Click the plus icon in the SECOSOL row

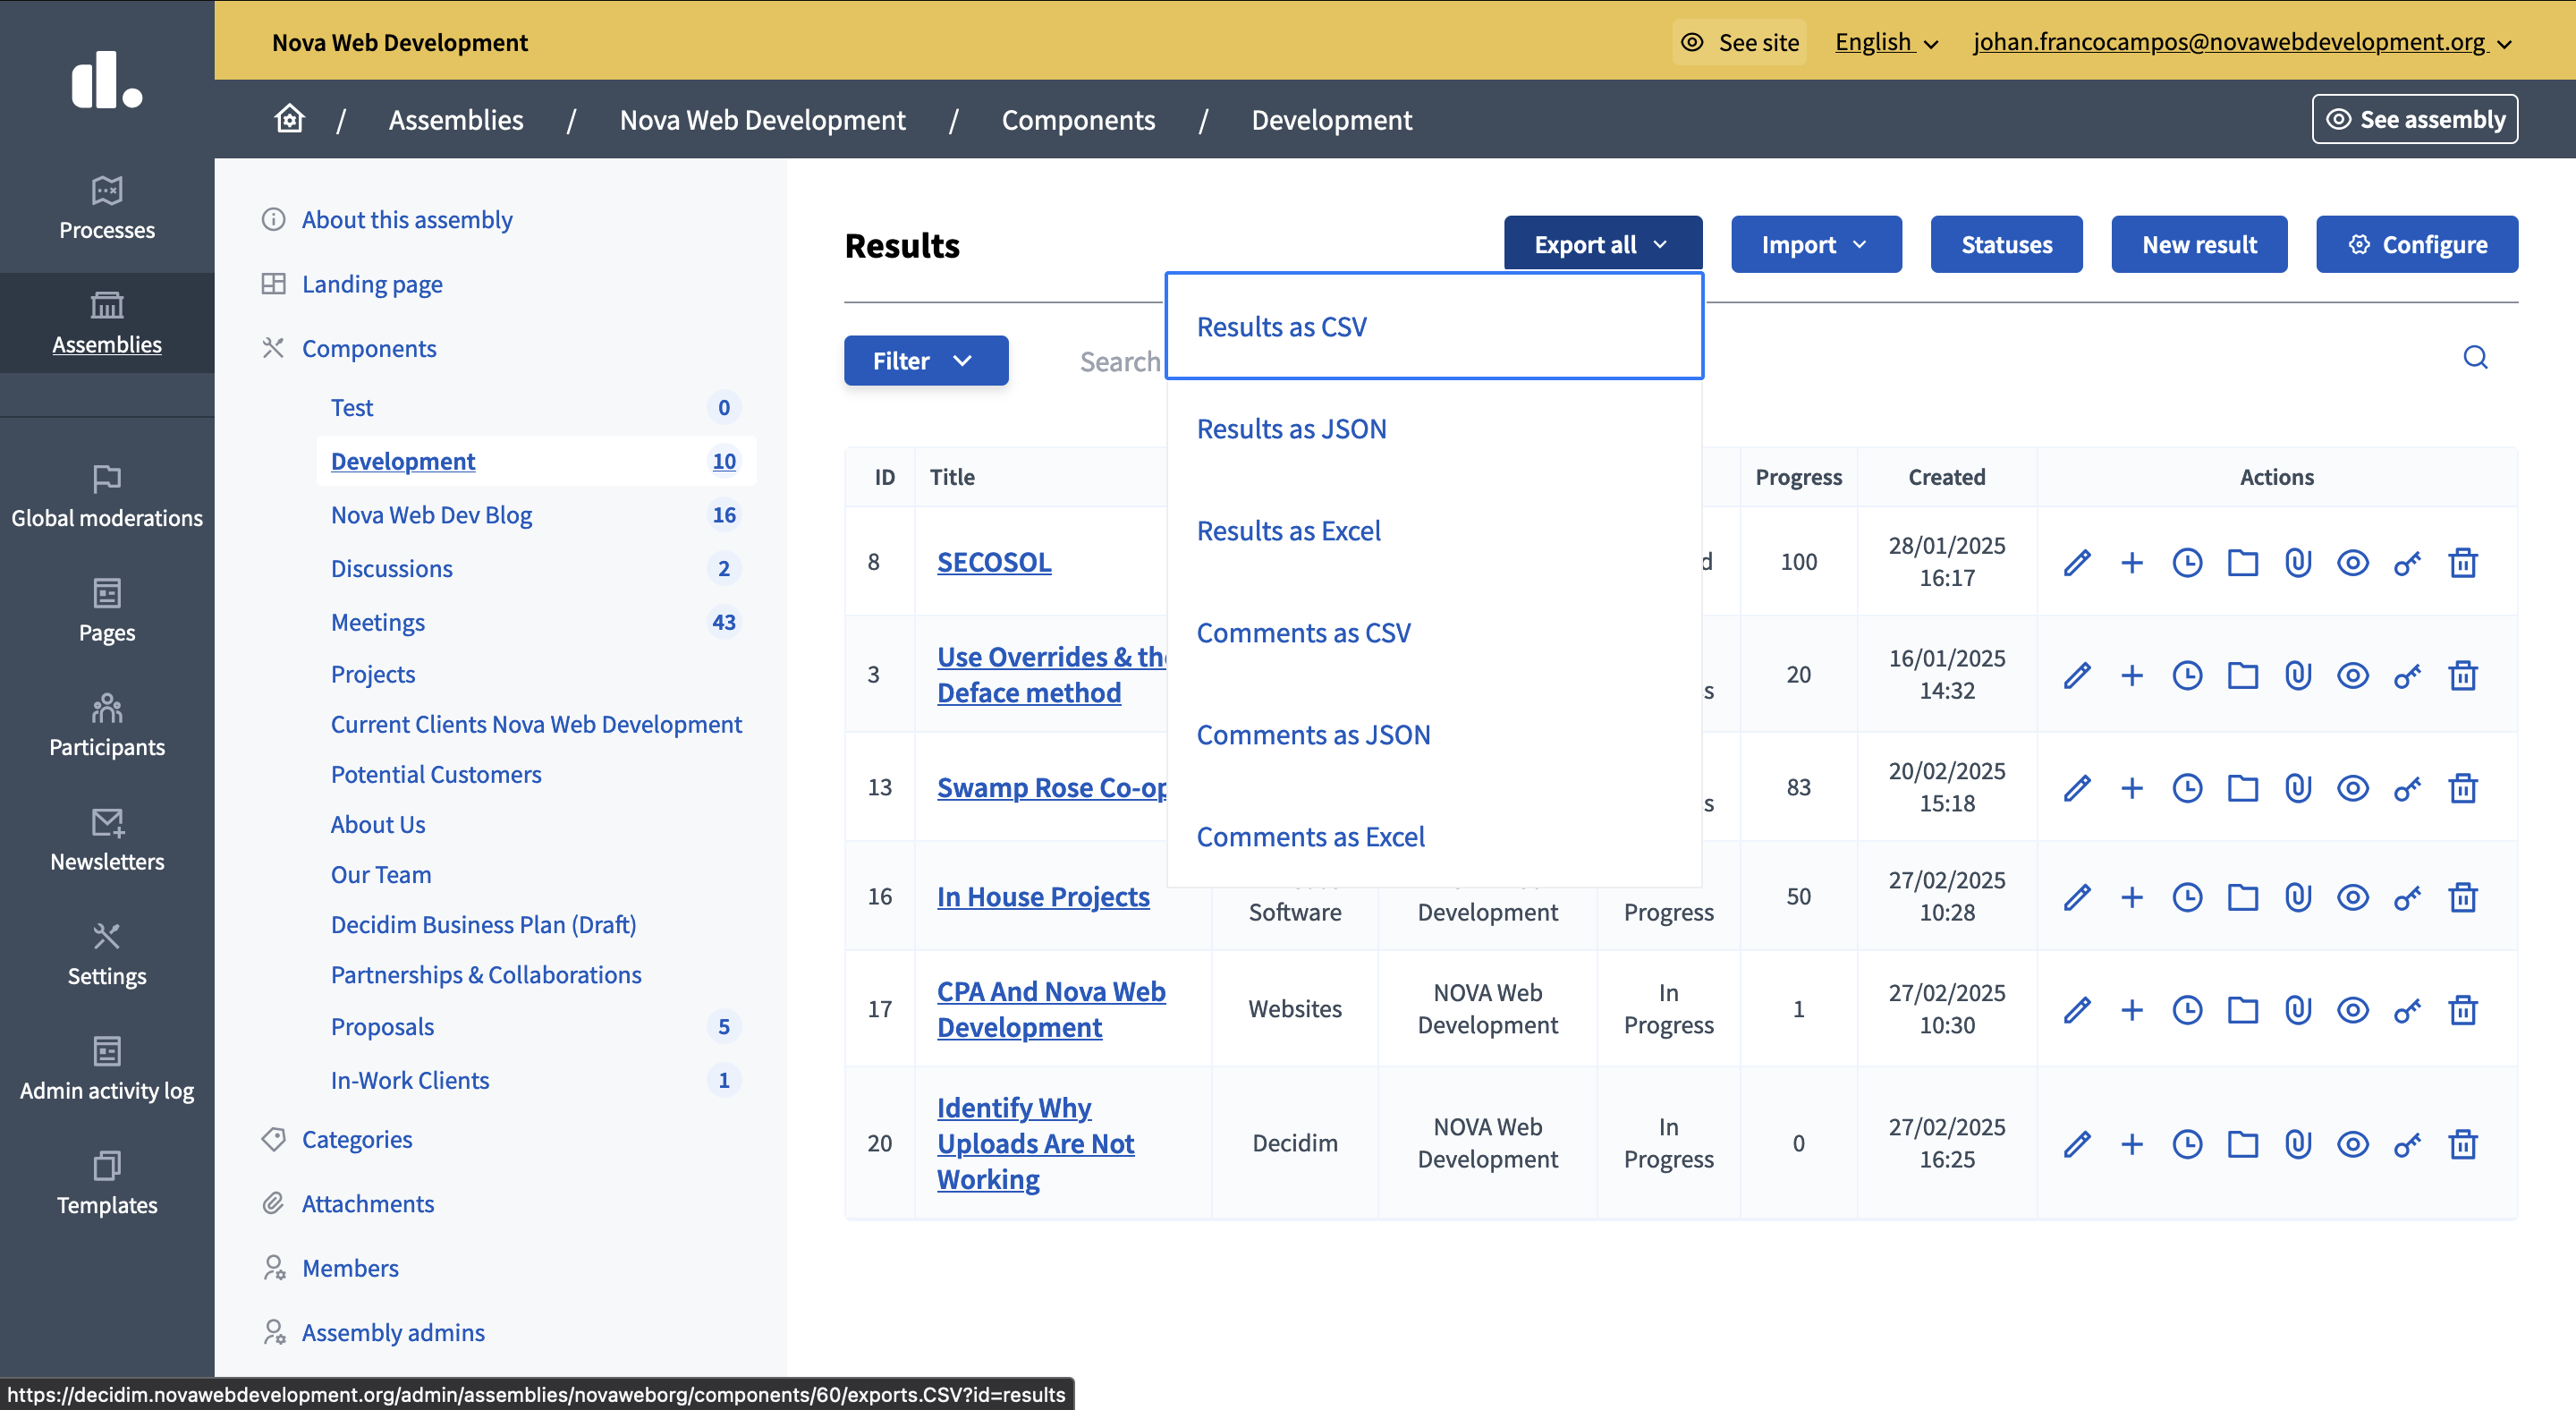[2132, 562]
